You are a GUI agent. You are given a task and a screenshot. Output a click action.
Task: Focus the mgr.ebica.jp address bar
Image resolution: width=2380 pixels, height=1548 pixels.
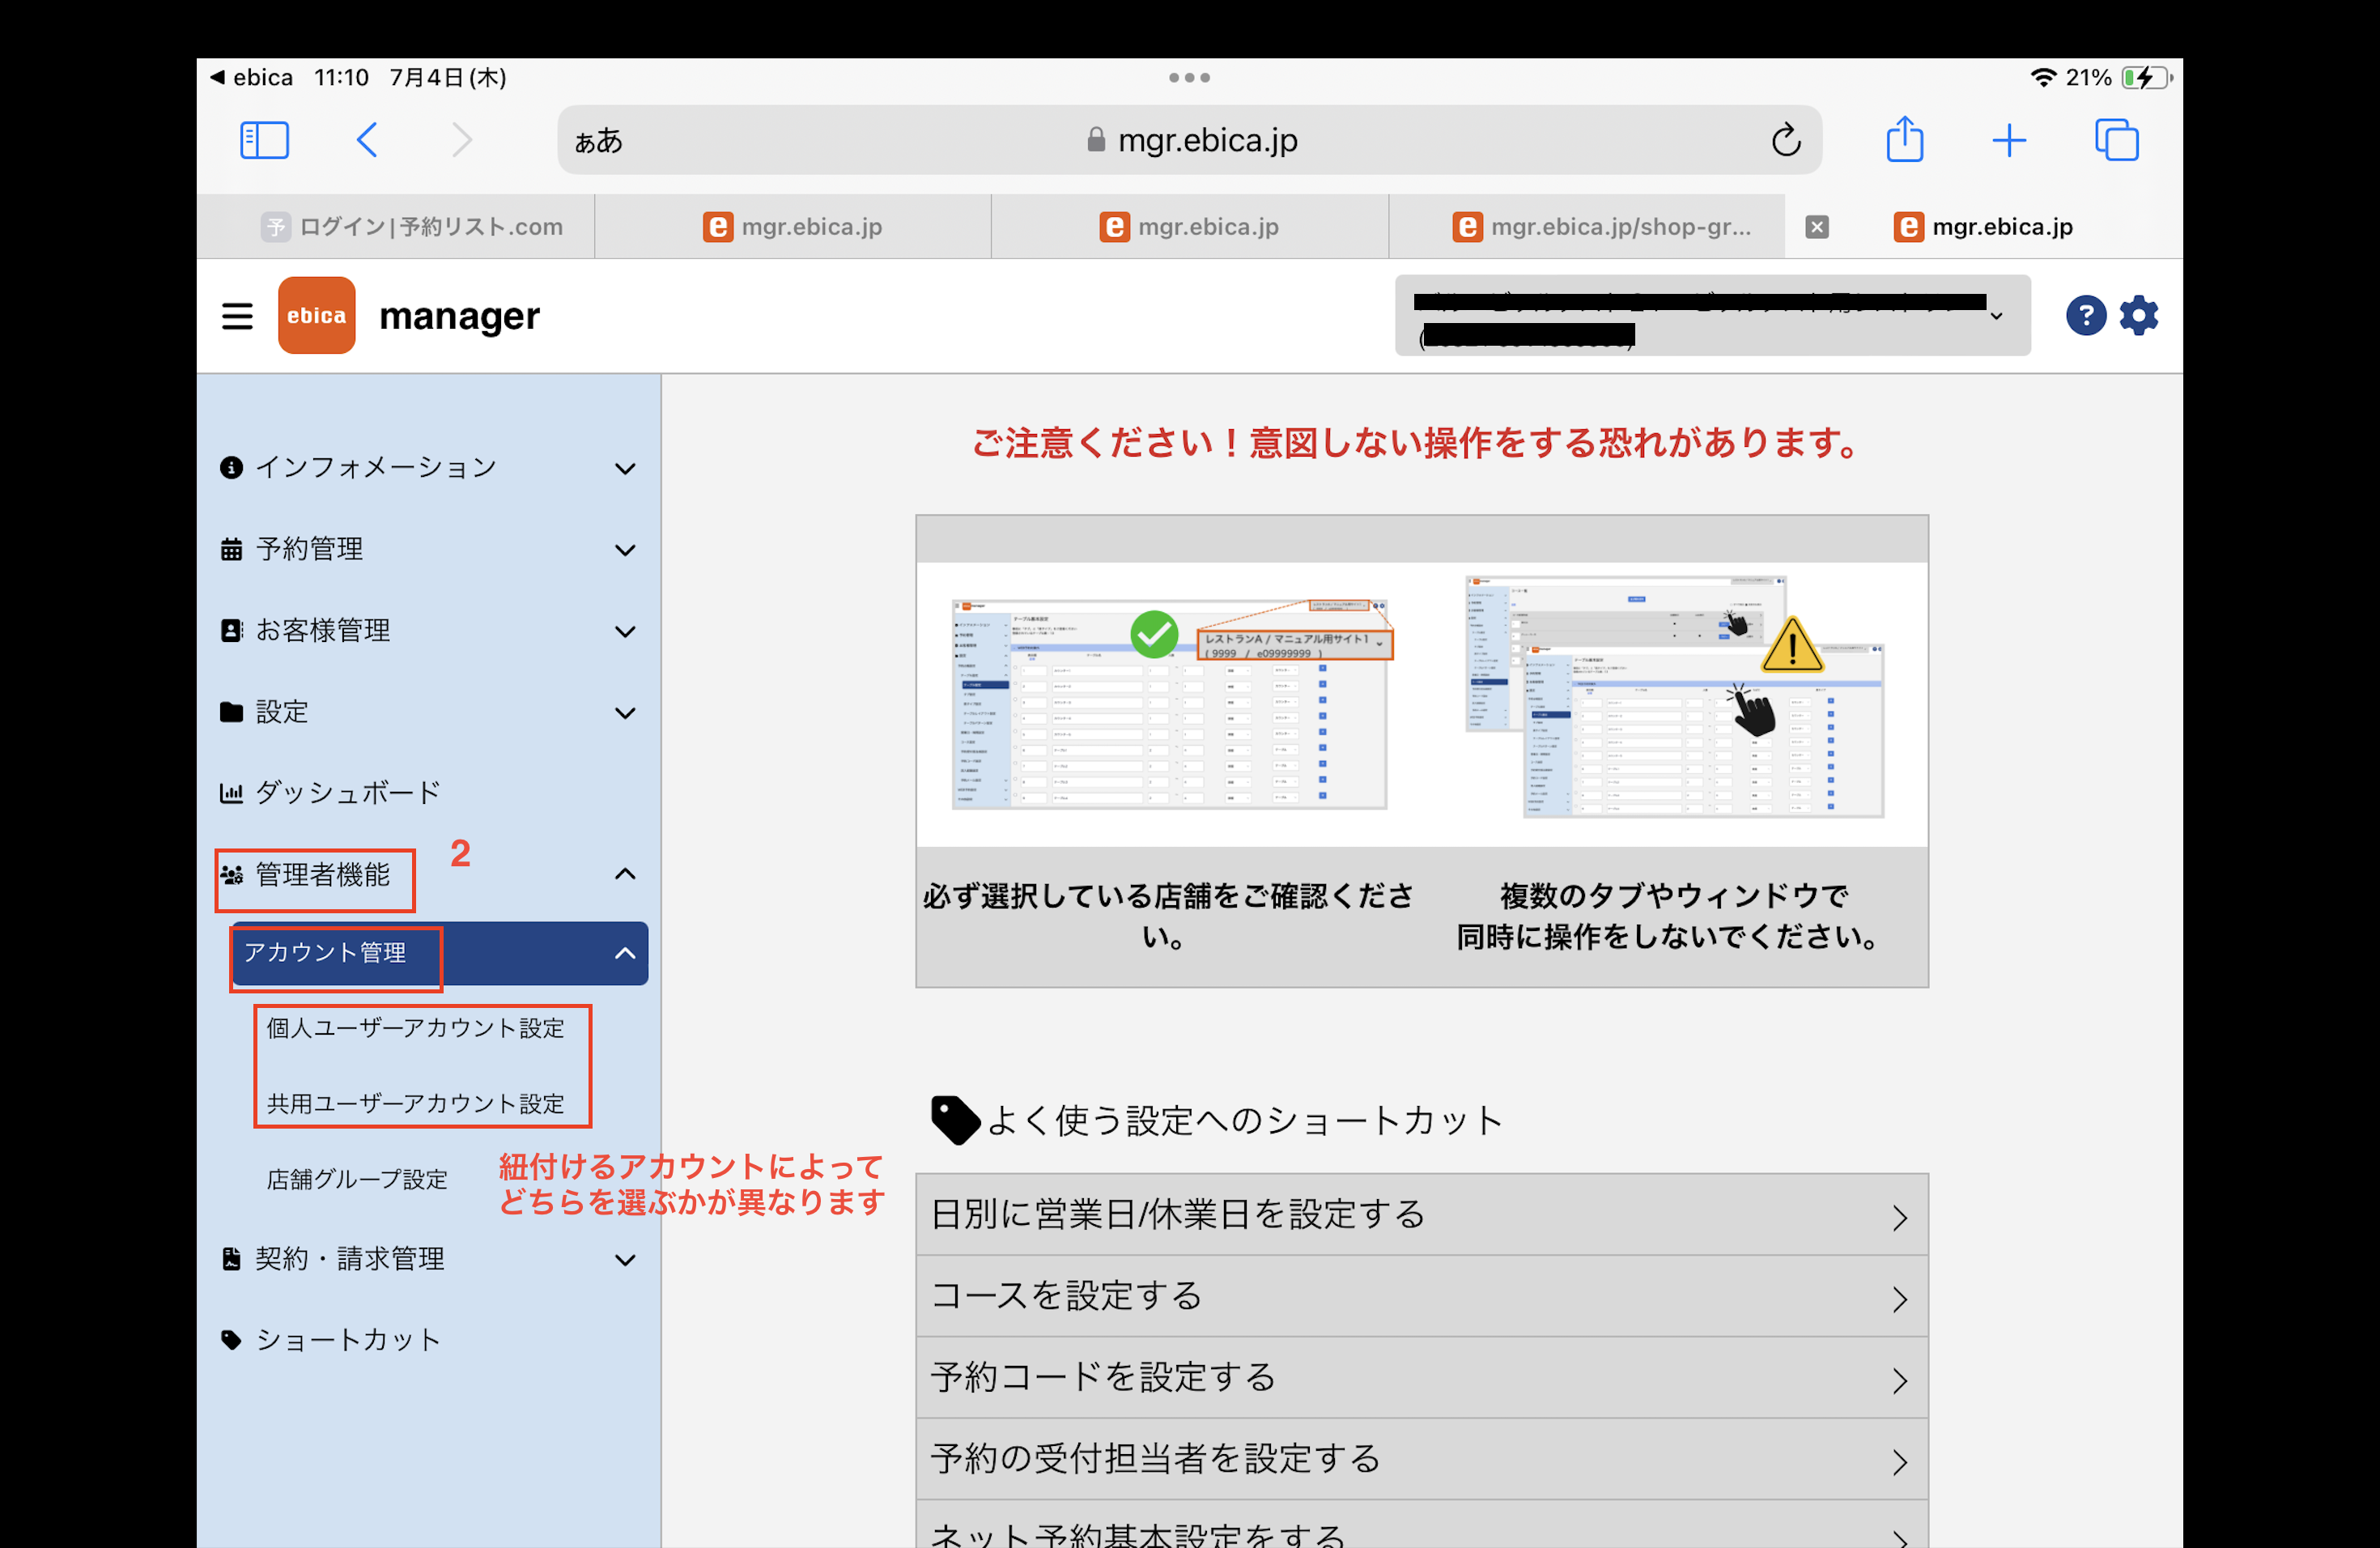tap(1189, 140)
